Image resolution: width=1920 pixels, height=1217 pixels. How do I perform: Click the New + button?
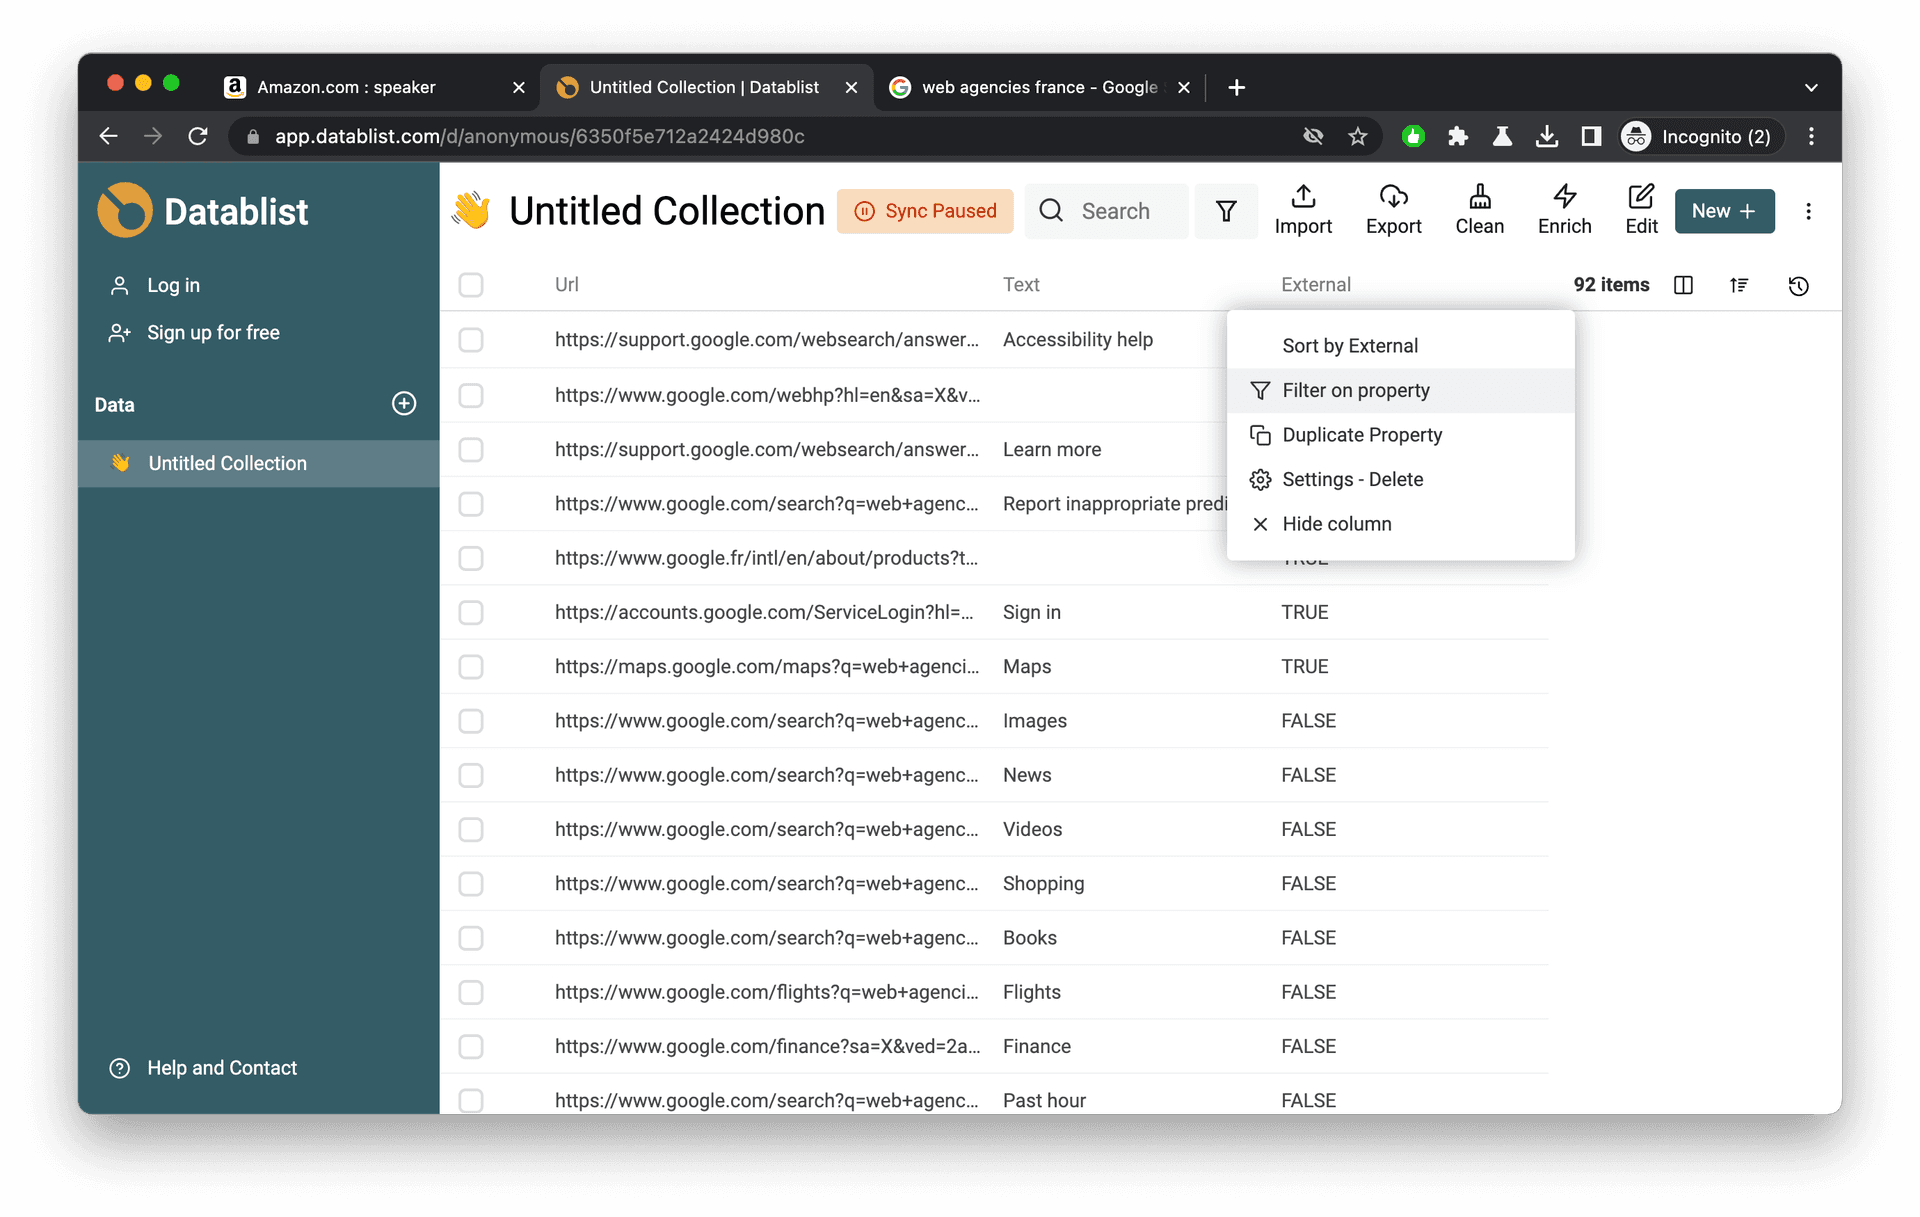[x=1724, y=211]
